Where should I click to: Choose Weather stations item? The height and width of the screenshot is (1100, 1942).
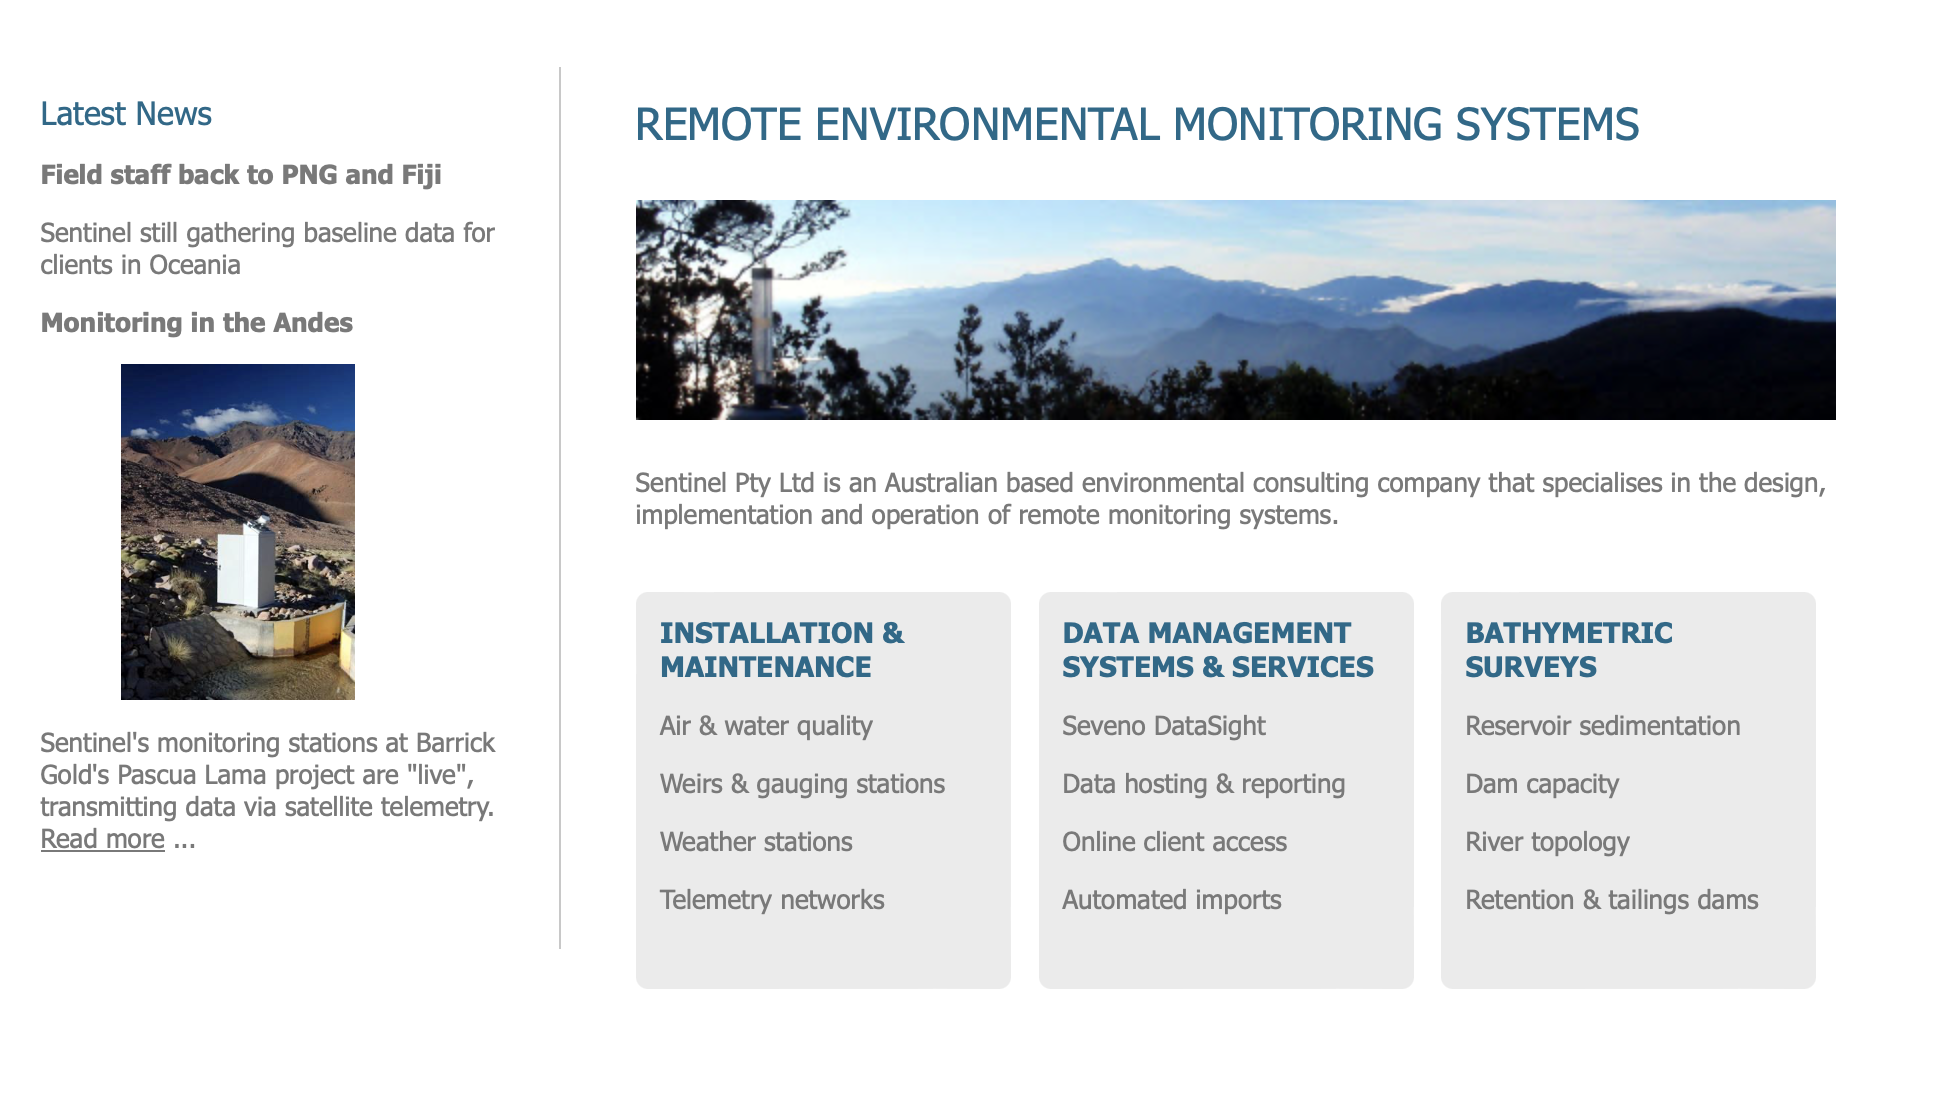coord(755,842)
